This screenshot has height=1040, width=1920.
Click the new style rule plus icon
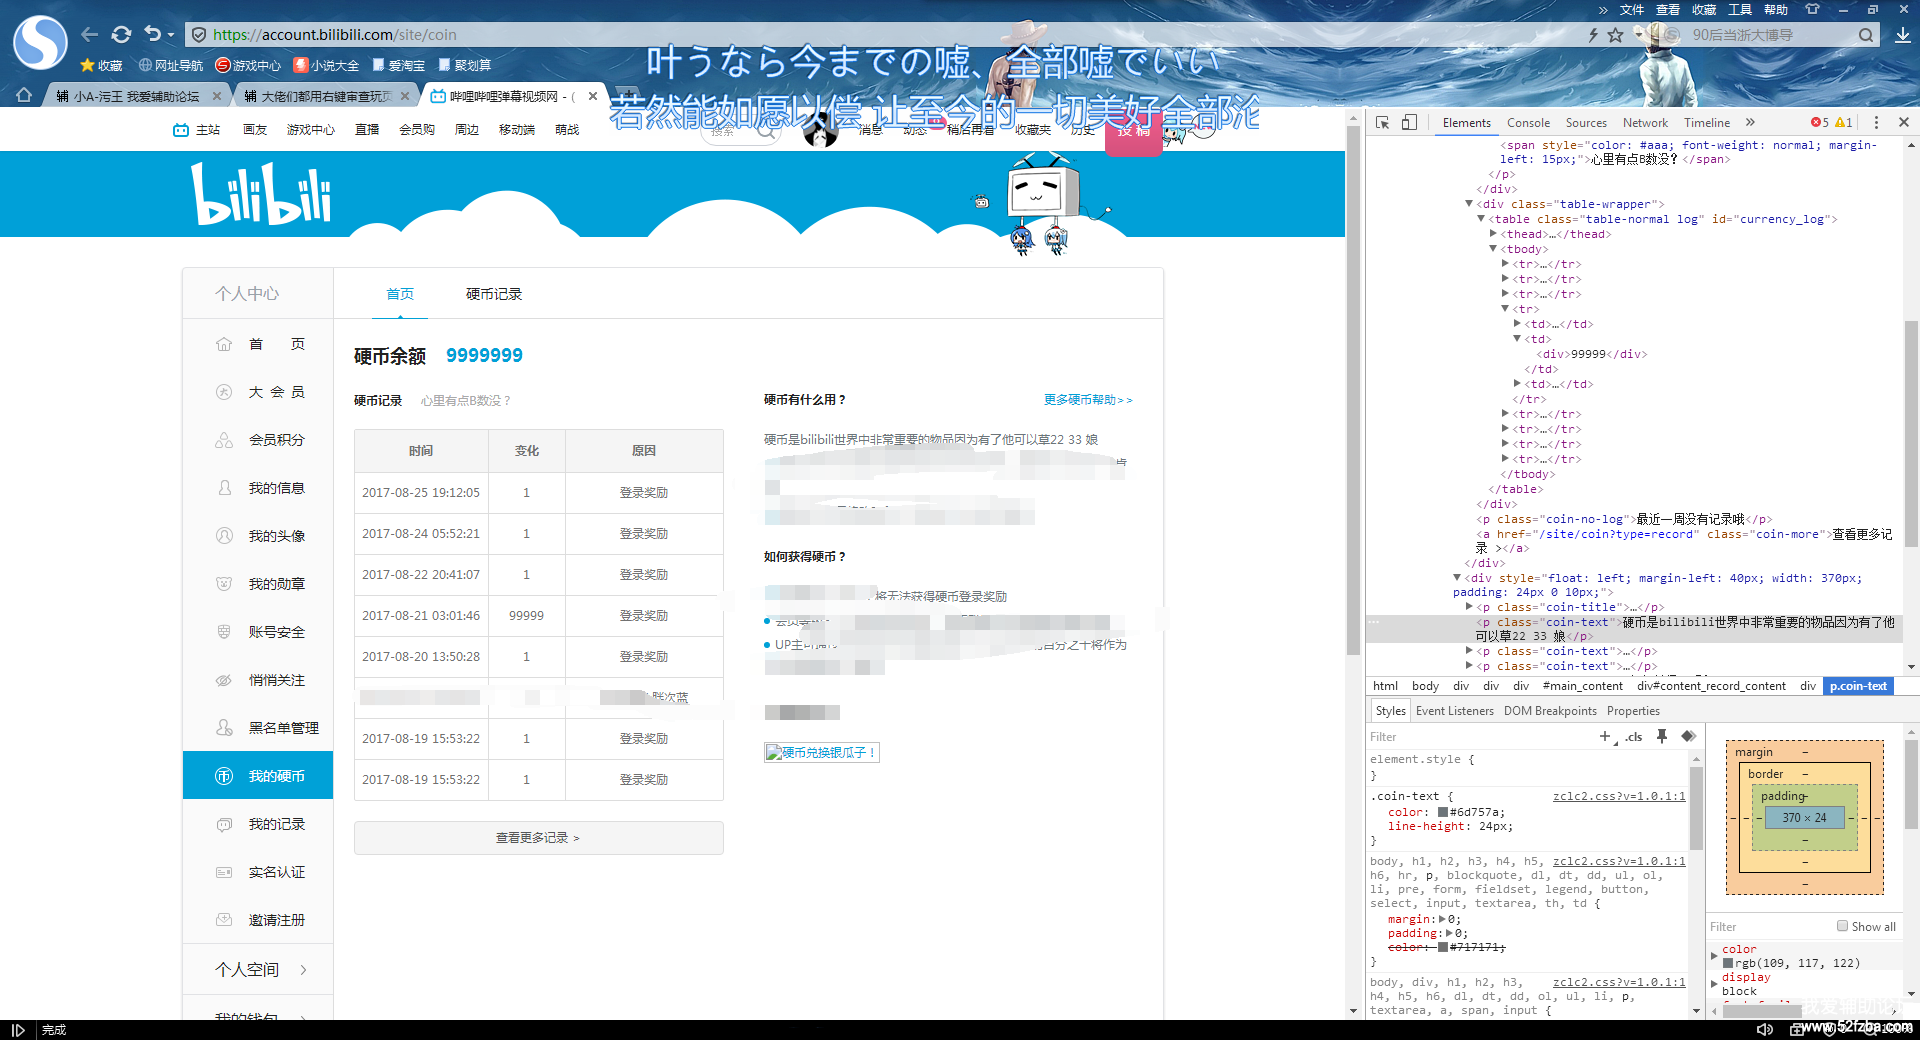point(1605,736)
